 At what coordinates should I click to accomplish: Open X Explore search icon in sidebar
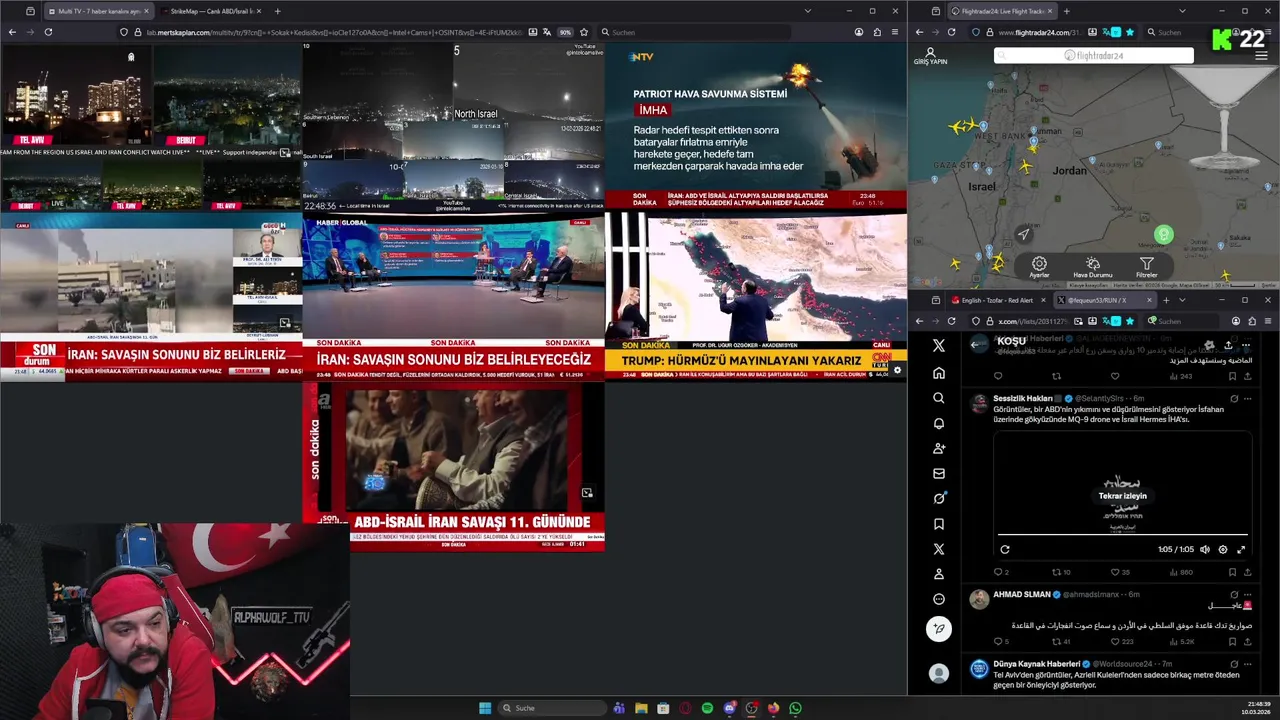pos(938,398)
